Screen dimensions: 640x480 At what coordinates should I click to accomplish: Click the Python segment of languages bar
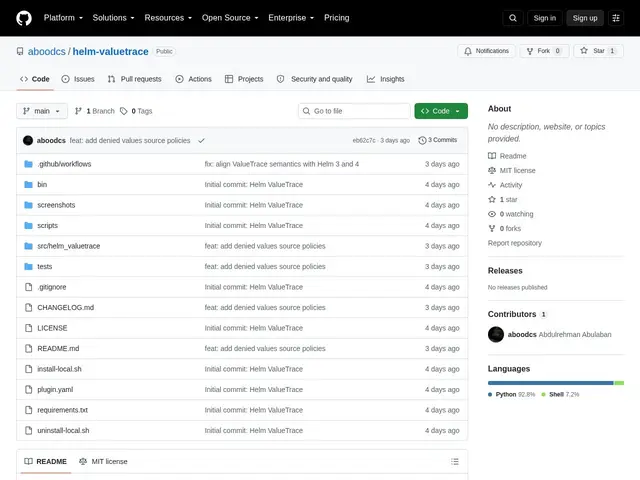550,383
